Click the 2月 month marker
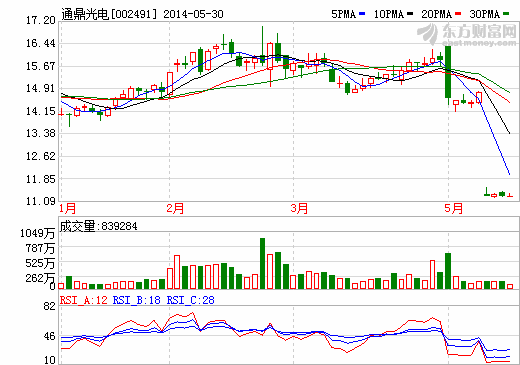This screenshot has width=520, height=365. click(x=175, y=208)
